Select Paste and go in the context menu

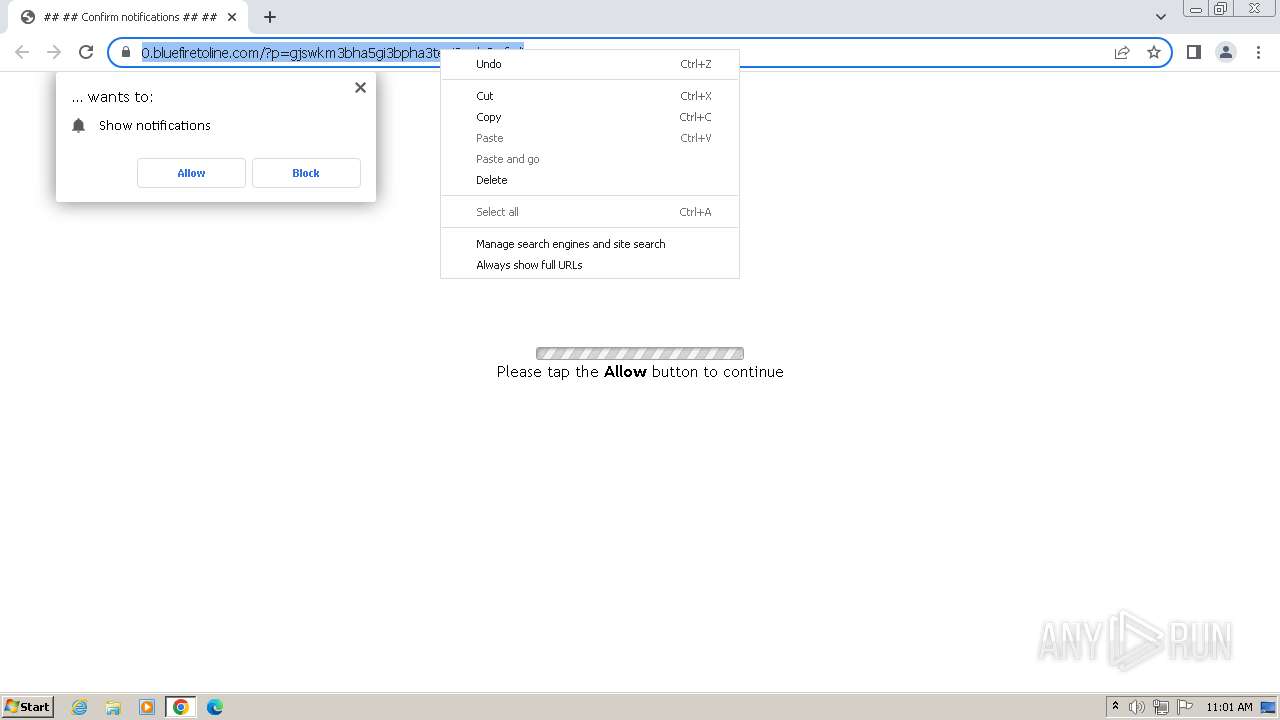coord(590,159)
